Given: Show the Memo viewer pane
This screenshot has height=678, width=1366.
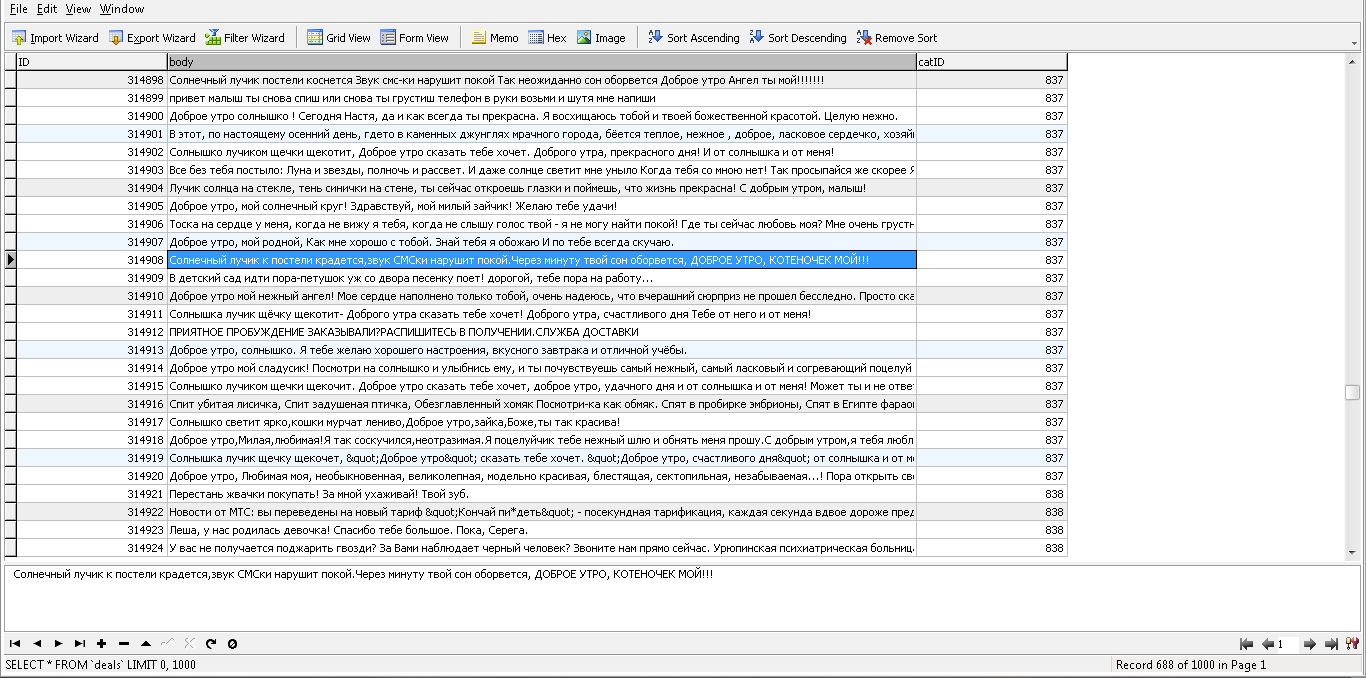Looking at the screenshot, I should 495,38.
